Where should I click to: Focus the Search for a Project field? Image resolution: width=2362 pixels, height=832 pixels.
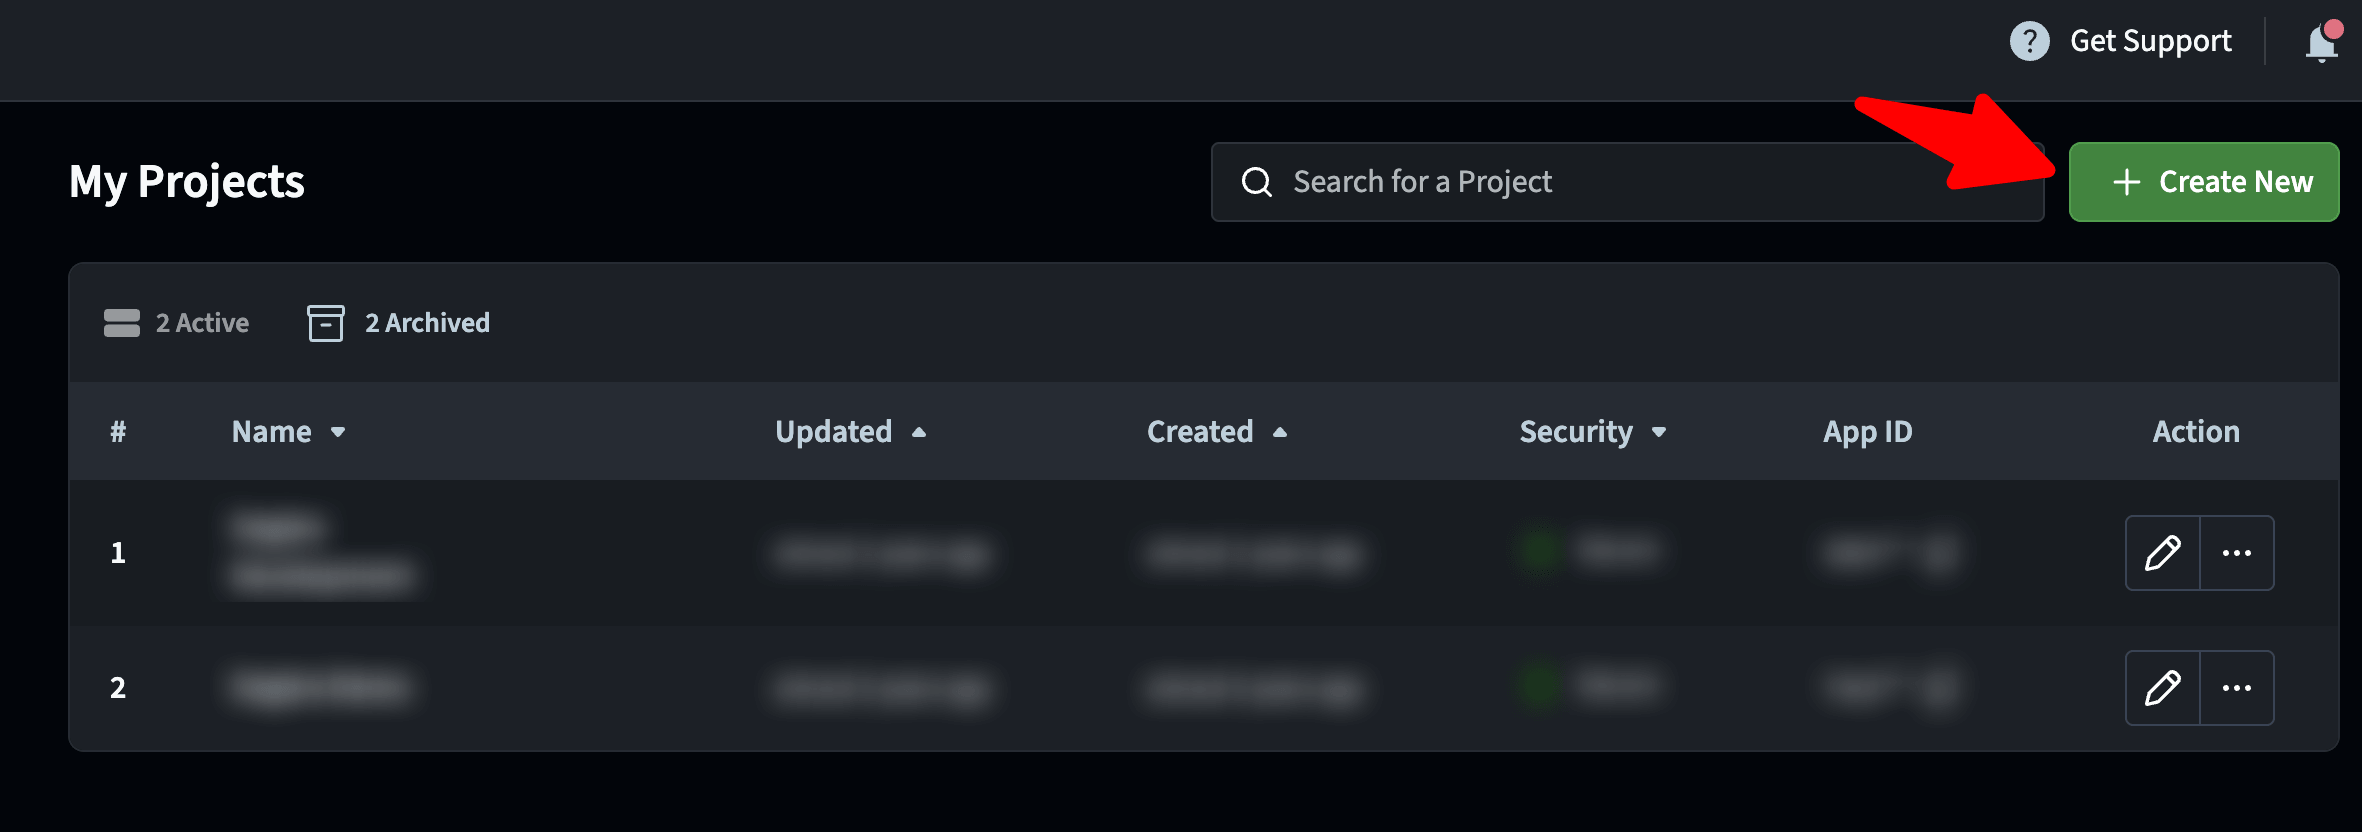1627,182
